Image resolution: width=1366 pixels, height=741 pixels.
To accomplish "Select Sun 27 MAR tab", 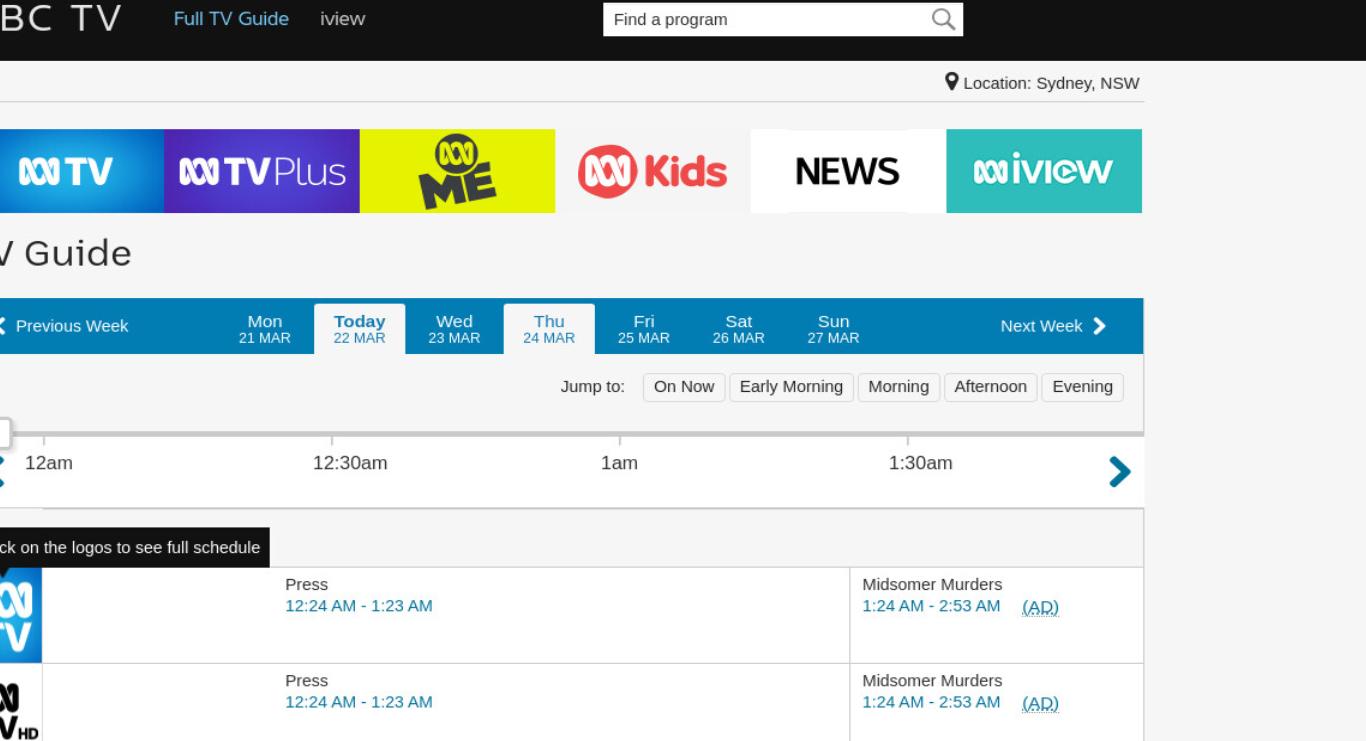I will point(833,329).
